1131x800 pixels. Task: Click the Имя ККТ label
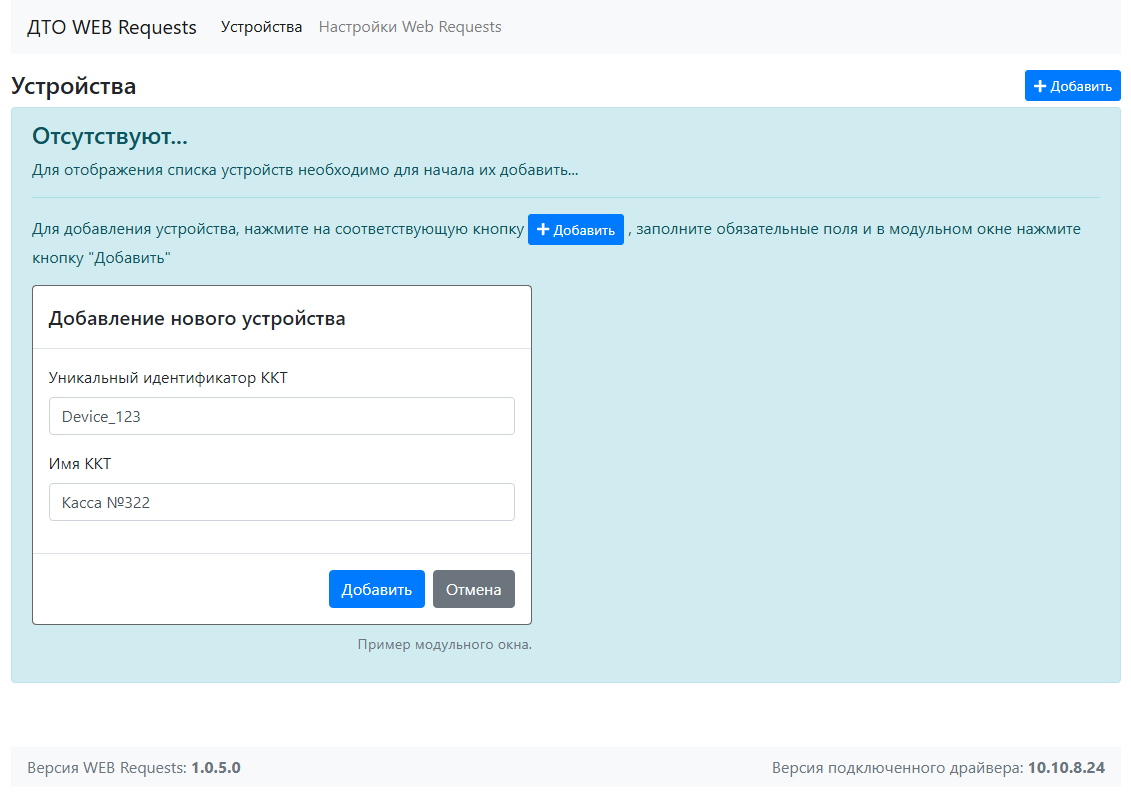click(80, 464)
